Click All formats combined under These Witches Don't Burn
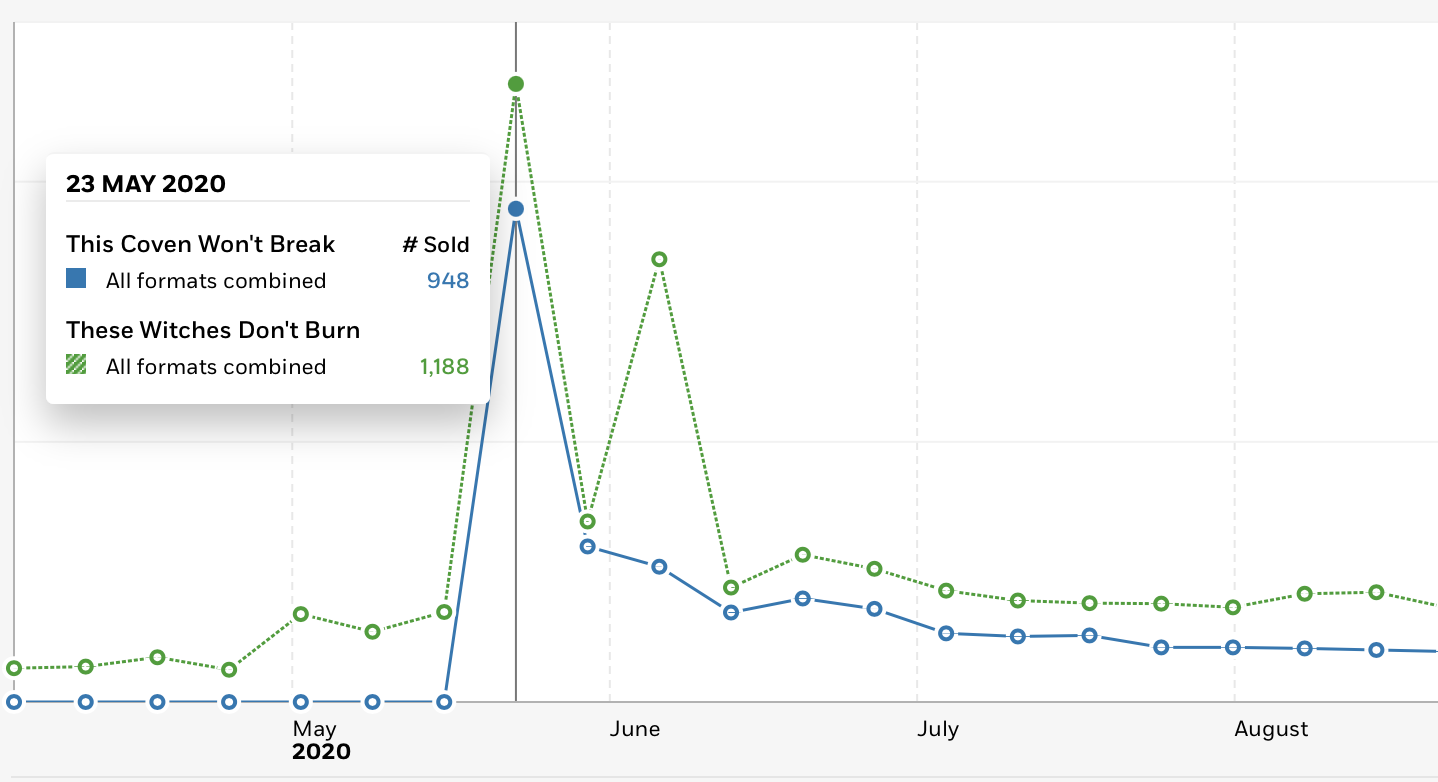Screen dimensions: 1438x782 [216, 367]
